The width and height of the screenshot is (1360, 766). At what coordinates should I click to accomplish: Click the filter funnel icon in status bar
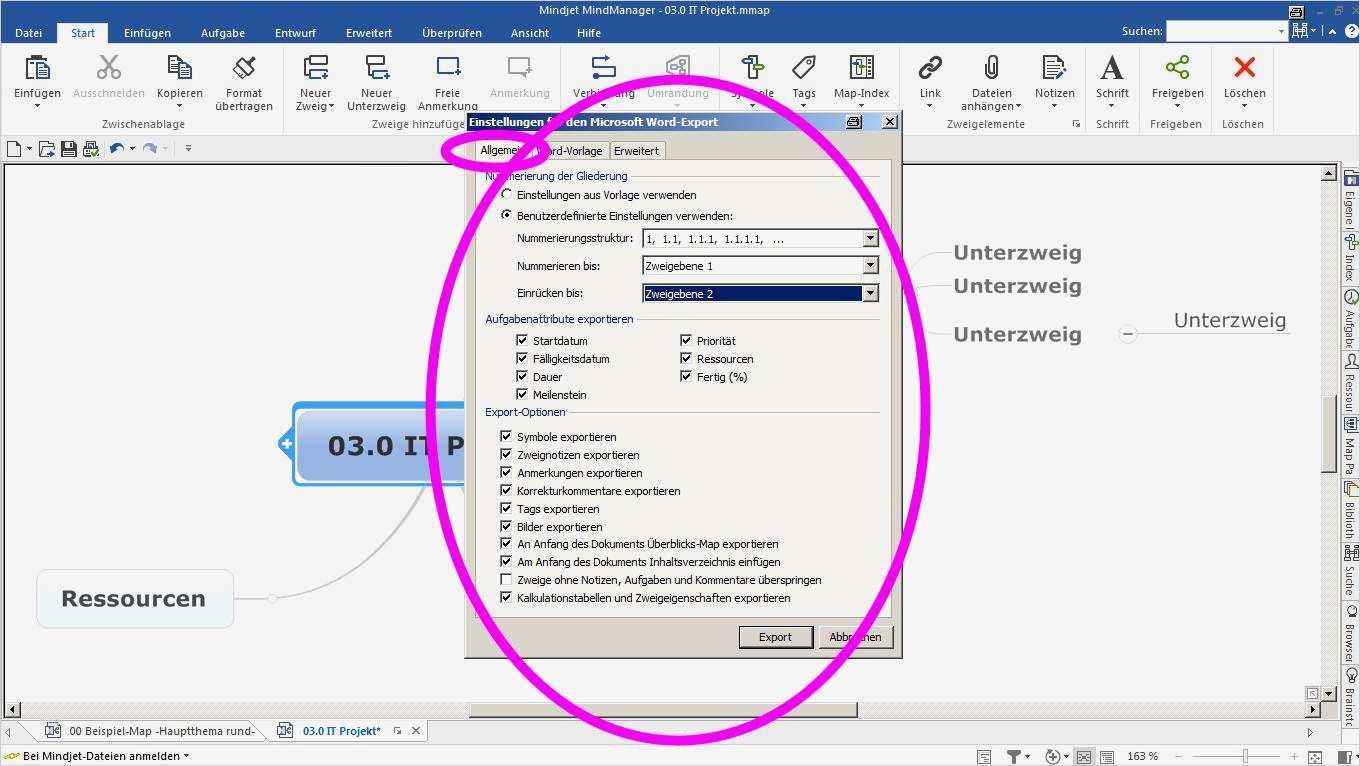click(x=1013, y=757)
